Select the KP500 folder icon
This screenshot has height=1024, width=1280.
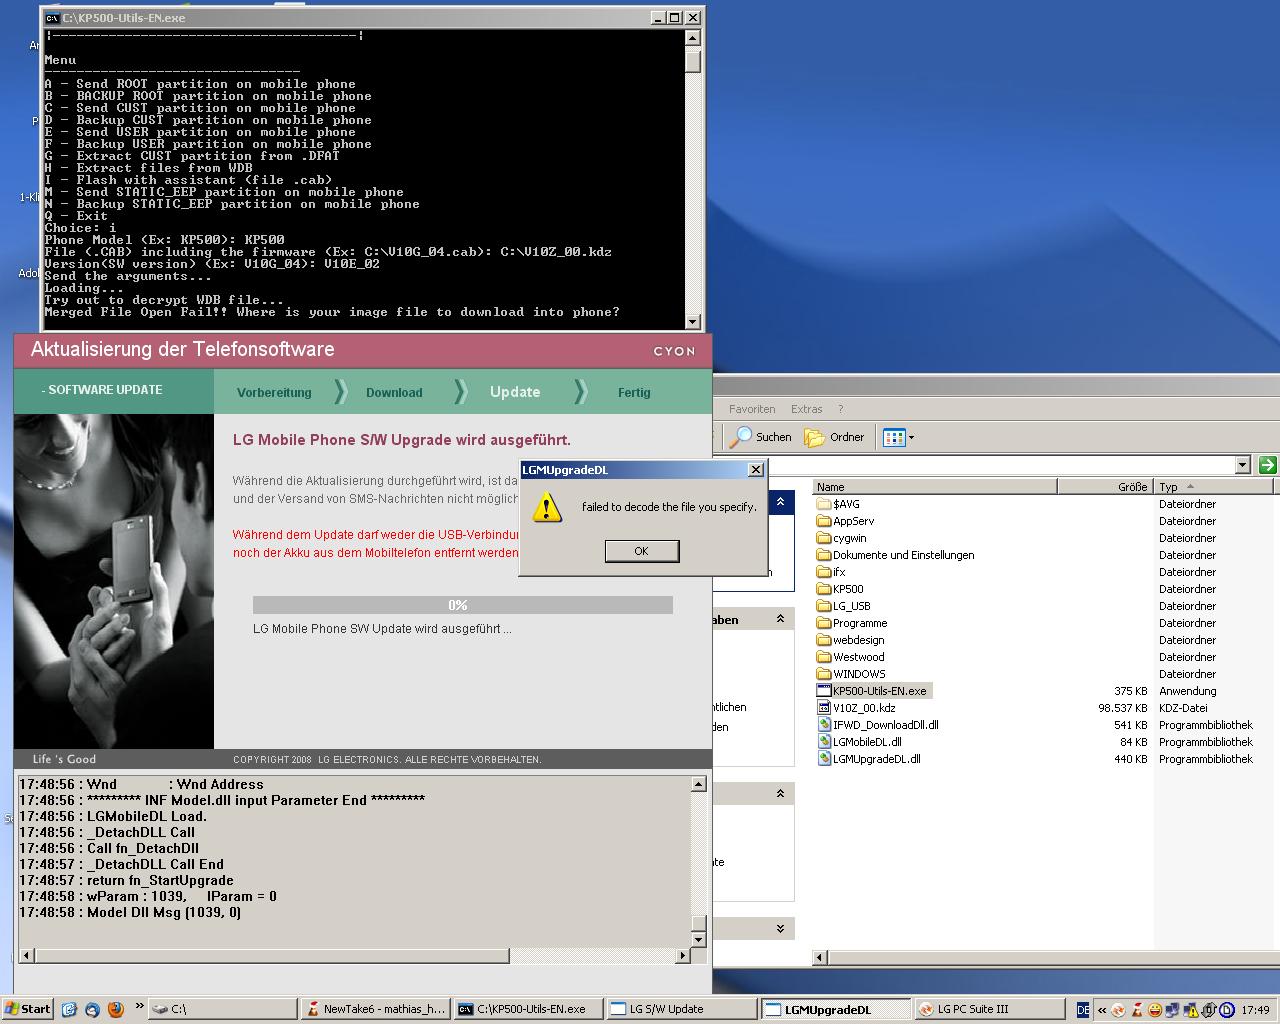824,589
